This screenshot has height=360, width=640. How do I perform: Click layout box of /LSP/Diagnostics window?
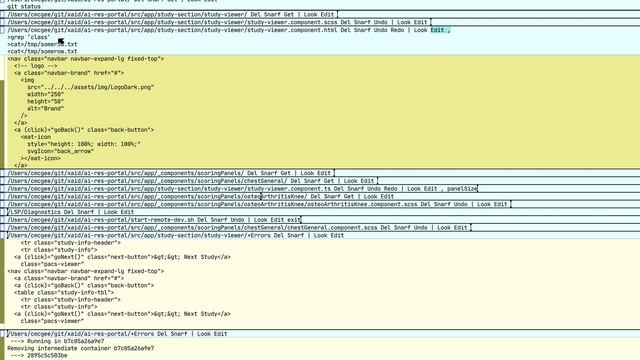click(x=2, y=212)
